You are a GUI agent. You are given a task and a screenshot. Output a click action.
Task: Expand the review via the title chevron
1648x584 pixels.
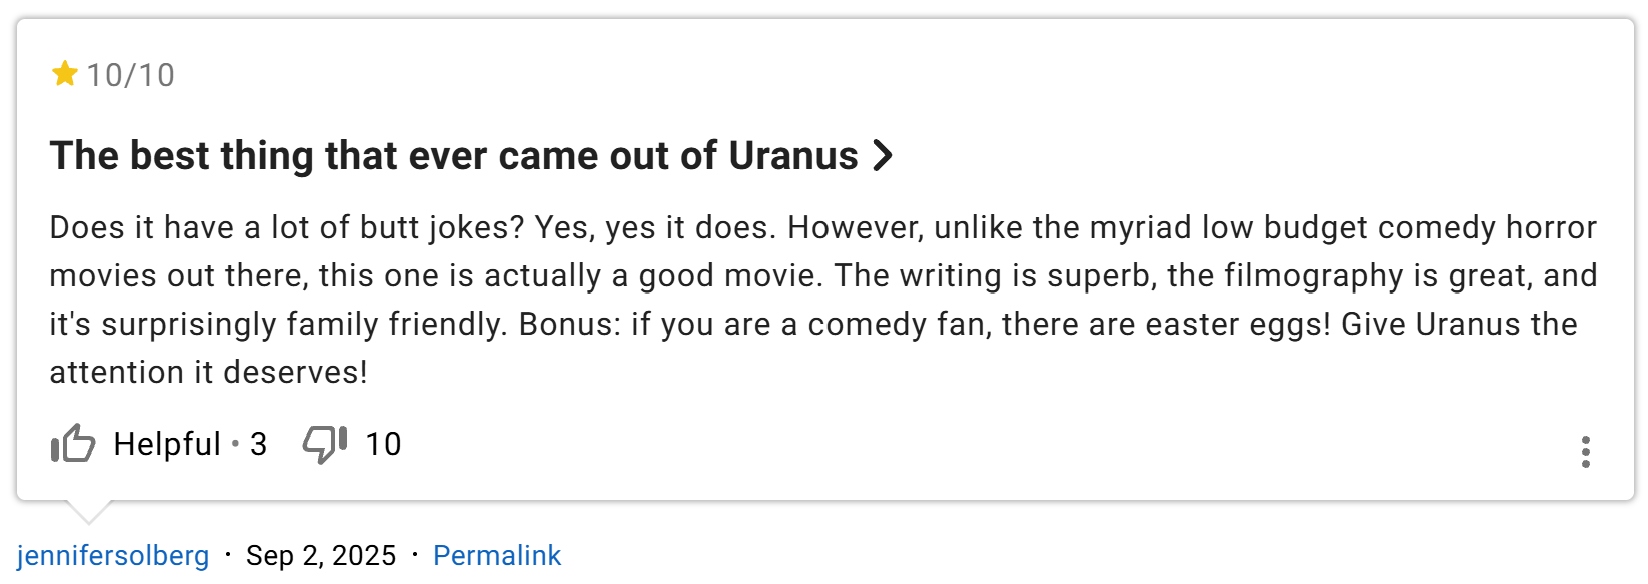[x=882, y=156]
